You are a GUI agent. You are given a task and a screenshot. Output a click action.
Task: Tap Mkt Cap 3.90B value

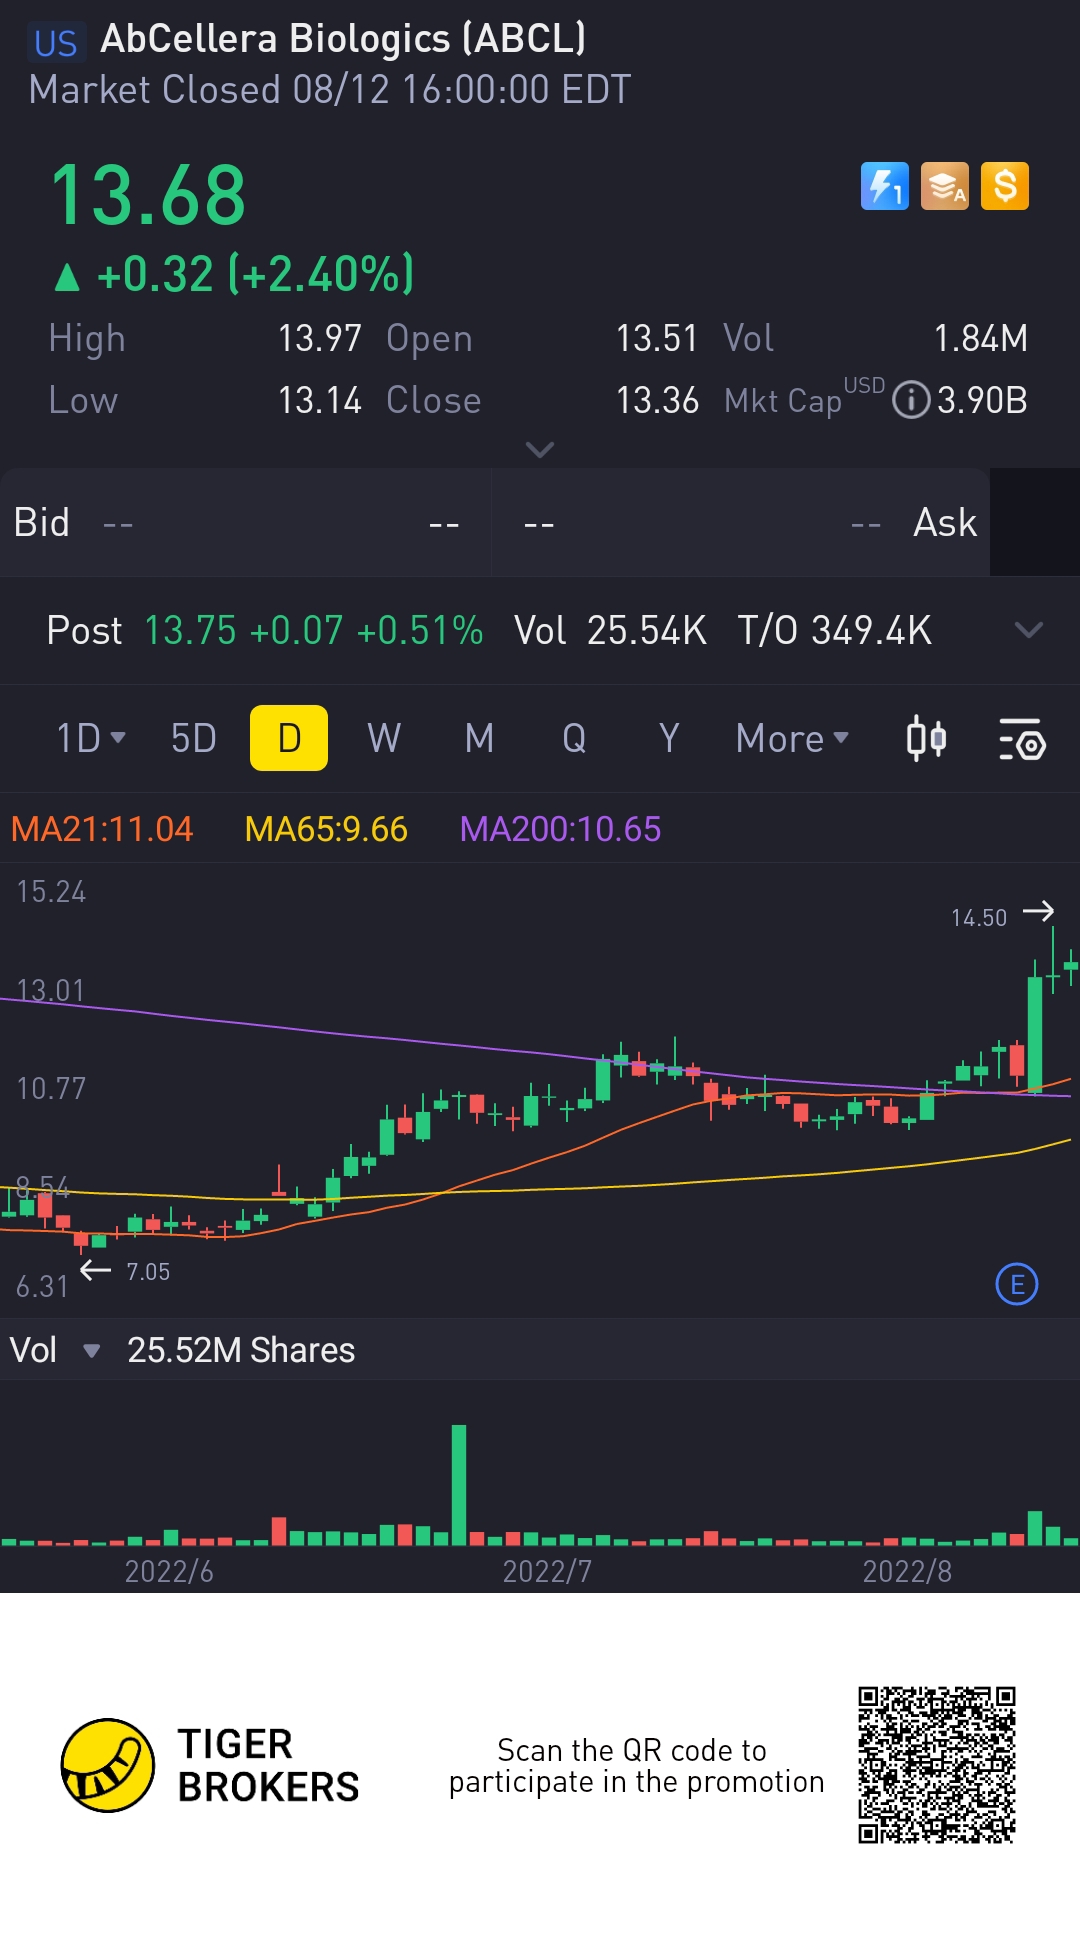pos(982,400)
